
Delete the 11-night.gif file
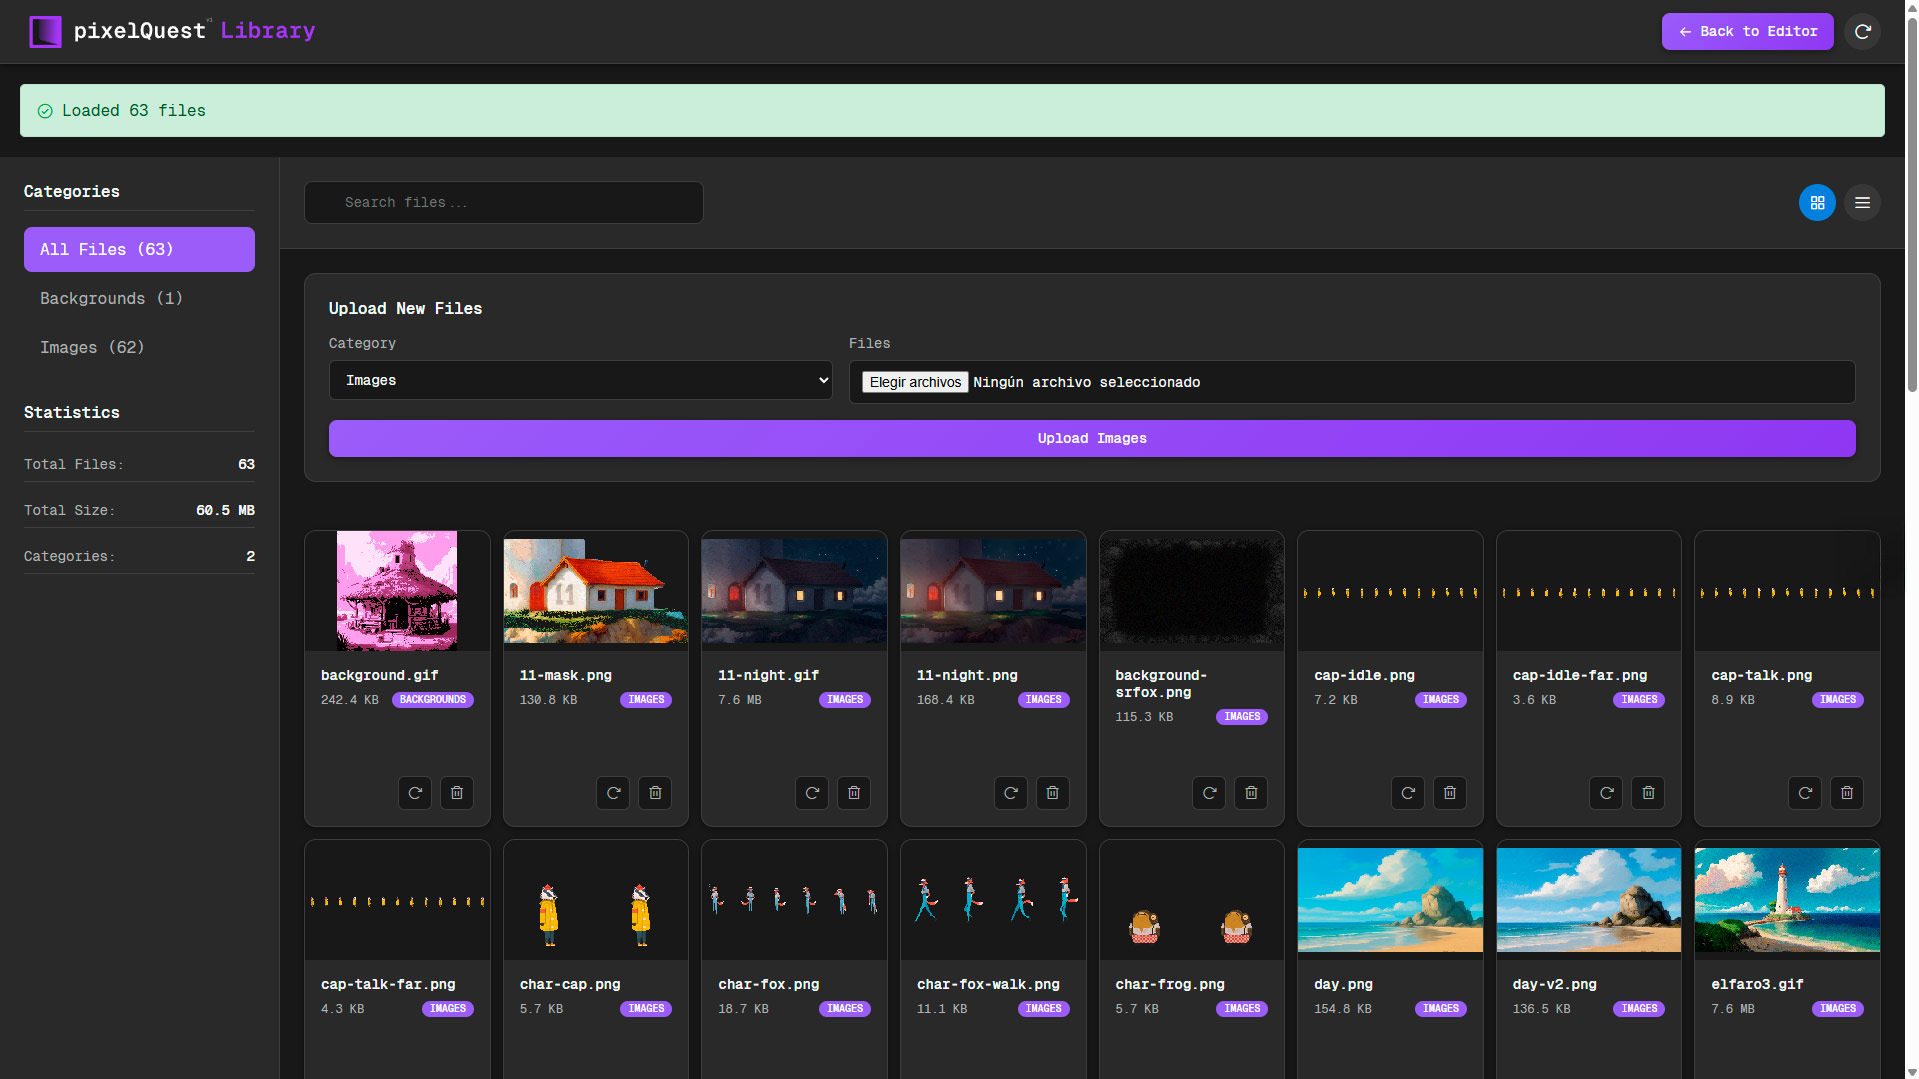[x=854, y=793]
